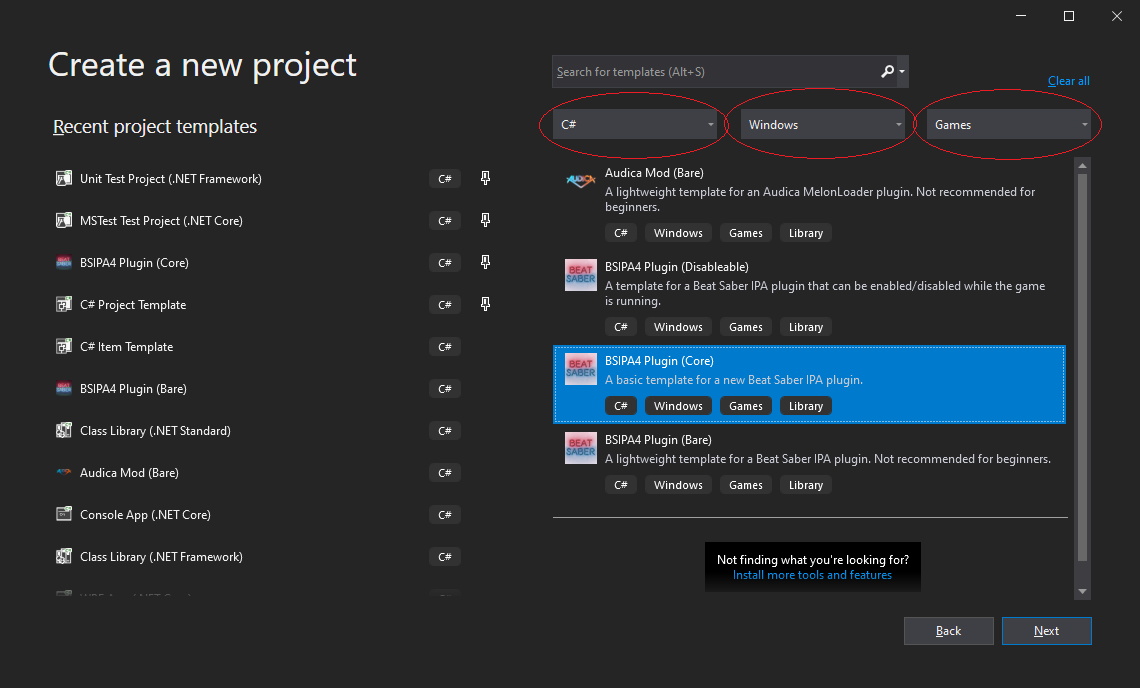The width and height of the screenshot is (1140, 688).
Task: Click the Audica icon in the recent templates list
Action: coord(64,472)
